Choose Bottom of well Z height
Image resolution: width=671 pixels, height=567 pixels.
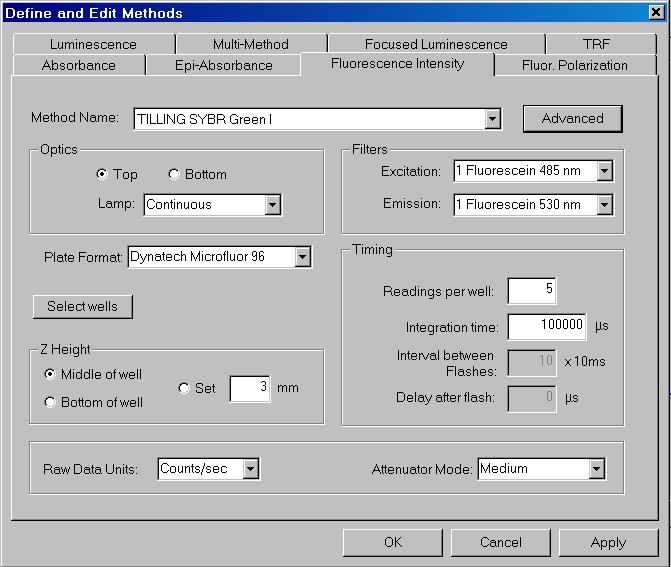(50, 402)
